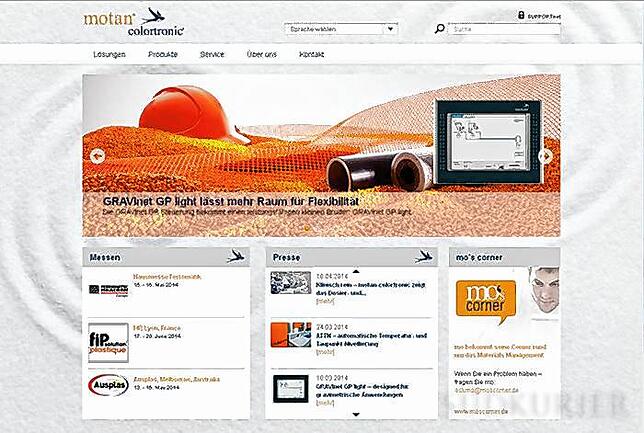Click the padlock login icon
The image size is (644, 433).
click(521, 15)
